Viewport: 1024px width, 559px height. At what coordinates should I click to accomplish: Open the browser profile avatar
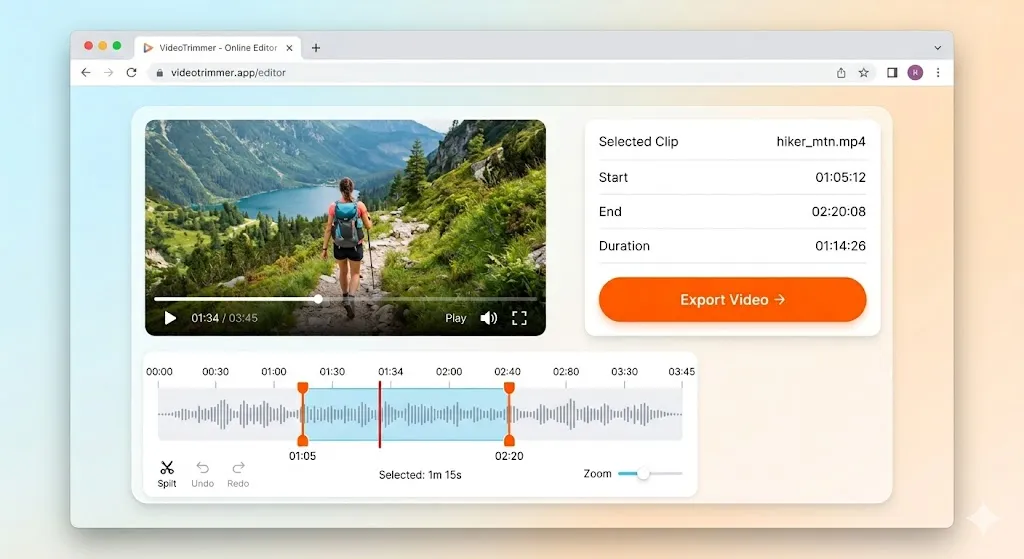[915, 72]
